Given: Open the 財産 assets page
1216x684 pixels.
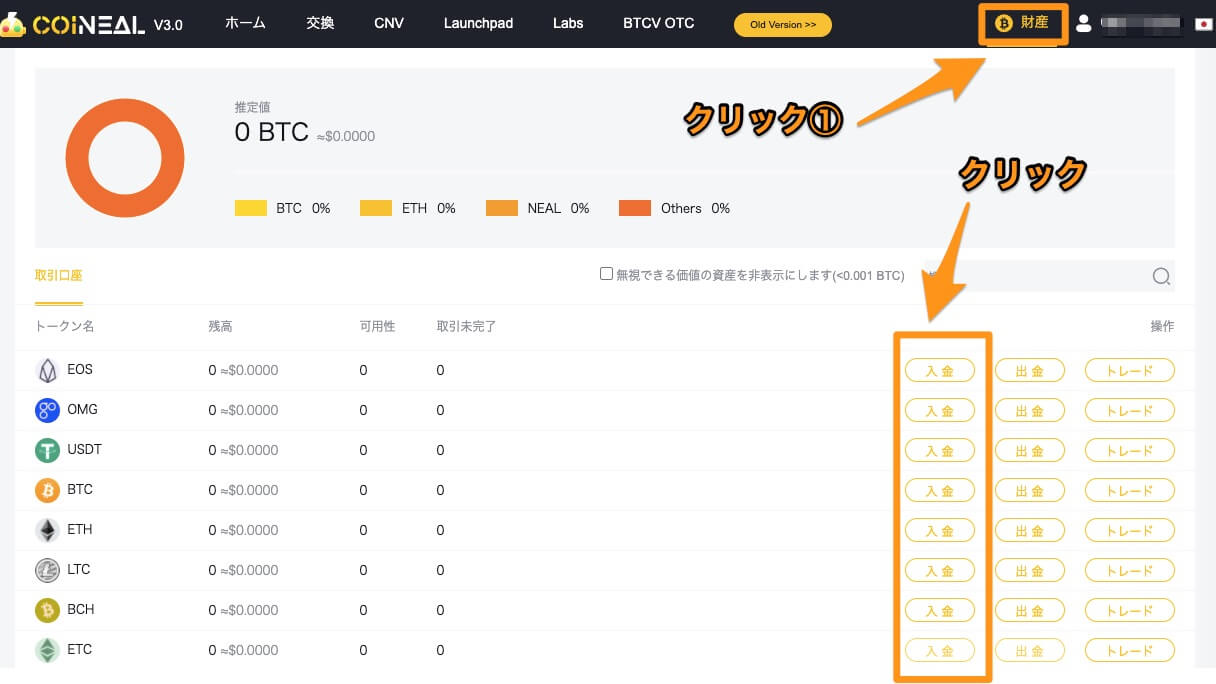Looking at the screenshot, I should (1023, 23).
